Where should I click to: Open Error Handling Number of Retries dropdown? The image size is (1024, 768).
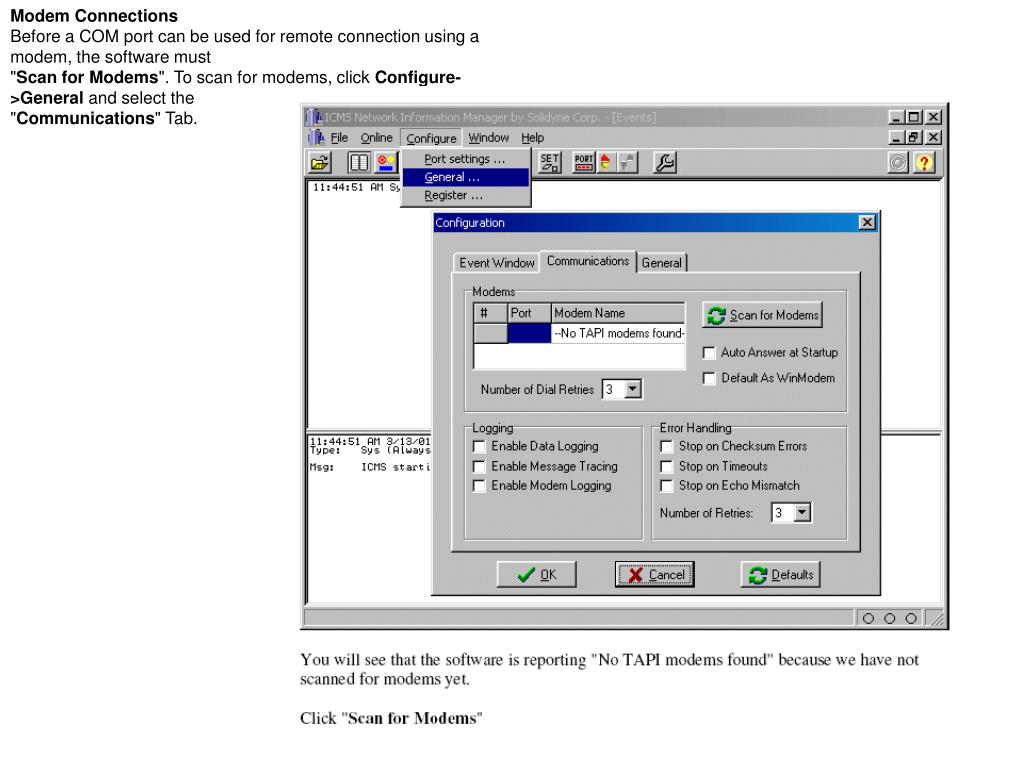(802, 513)
